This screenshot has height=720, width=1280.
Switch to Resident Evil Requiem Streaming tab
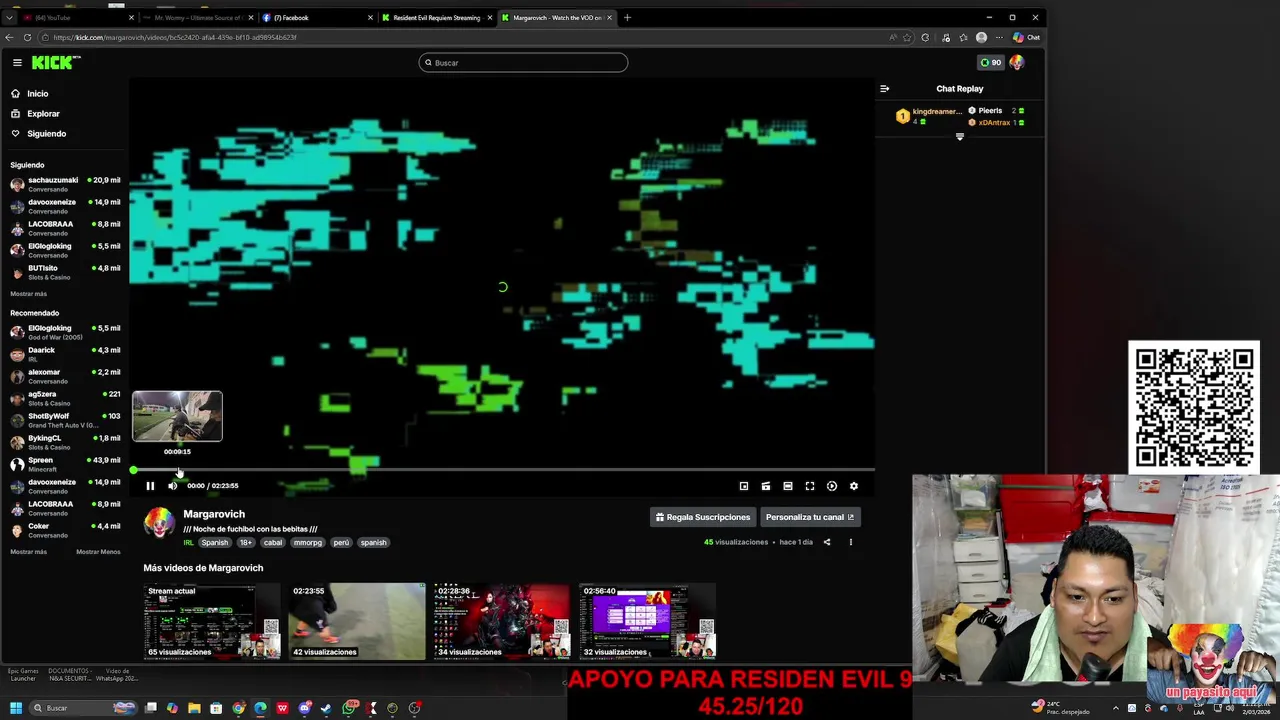click(436, 17)
